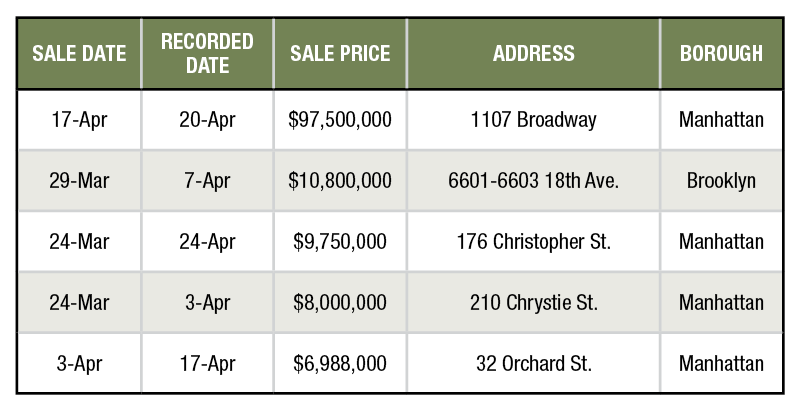Select the $10,800,000 sale price cell
This screenshot has width=800, height=408.
(340, 181)
